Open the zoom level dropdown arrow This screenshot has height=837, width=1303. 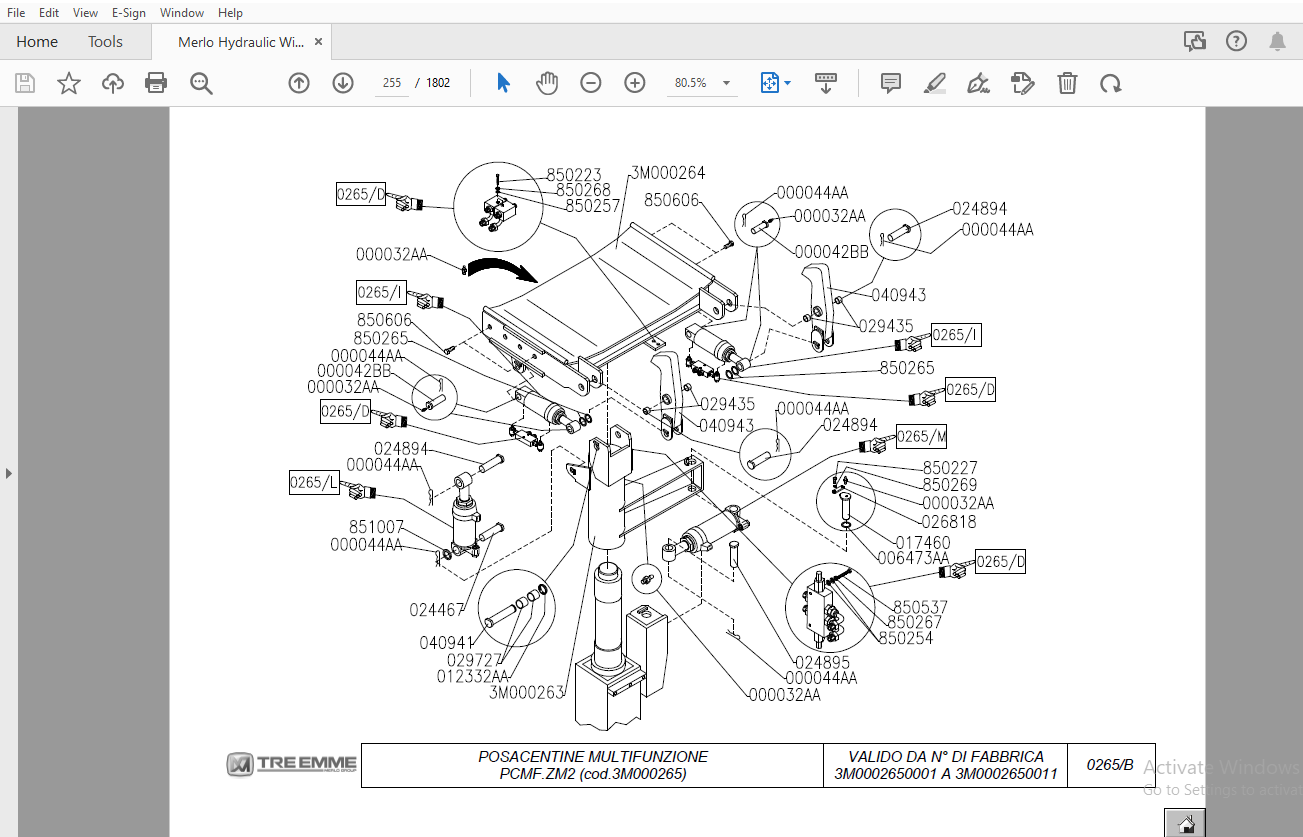[x=726, y=83]
